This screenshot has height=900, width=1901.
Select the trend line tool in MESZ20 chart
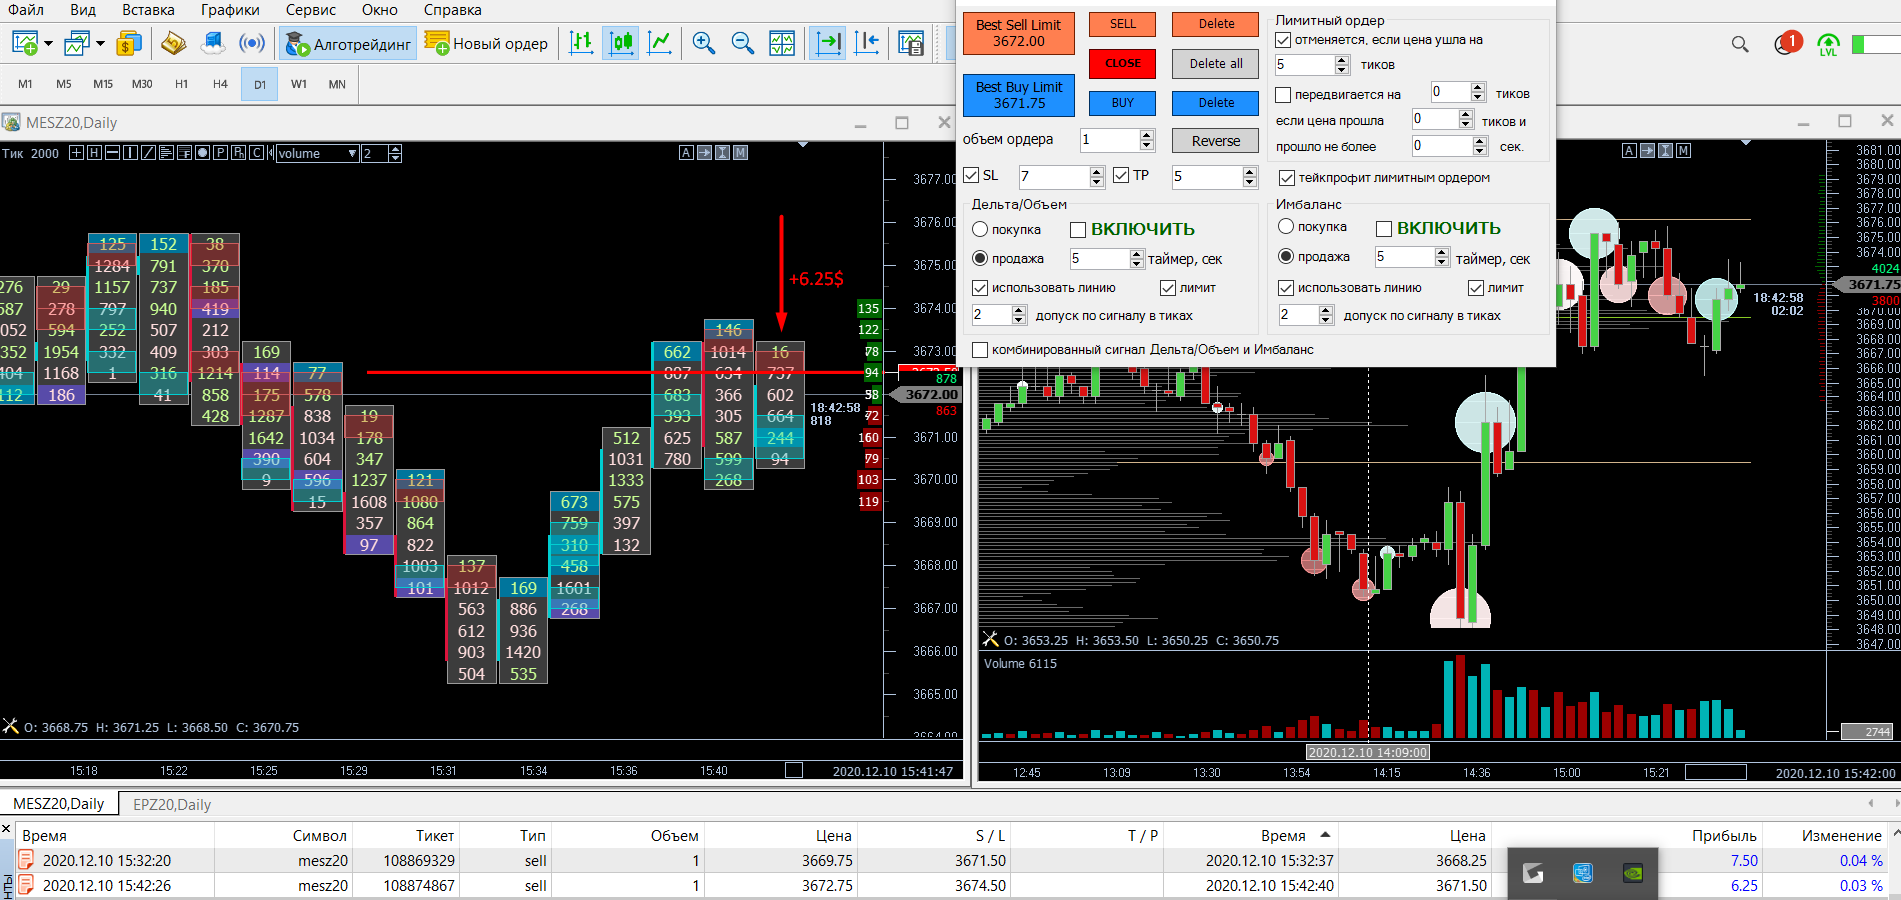point(148,153)
